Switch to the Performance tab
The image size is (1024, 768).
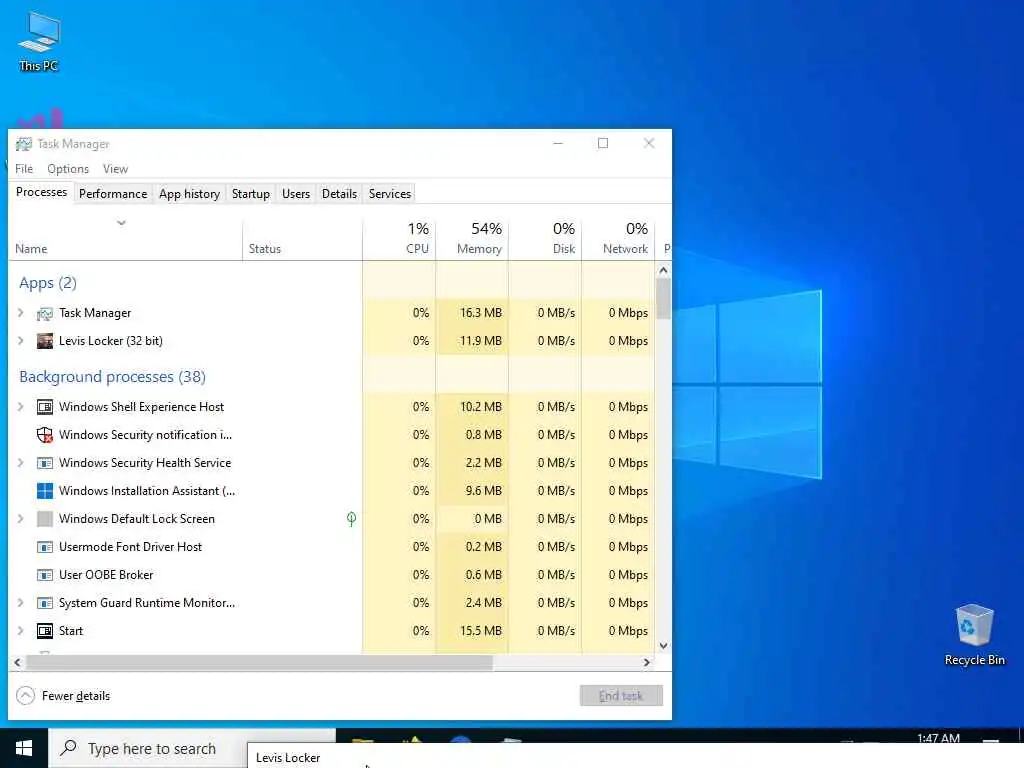(x=113, y=194)
